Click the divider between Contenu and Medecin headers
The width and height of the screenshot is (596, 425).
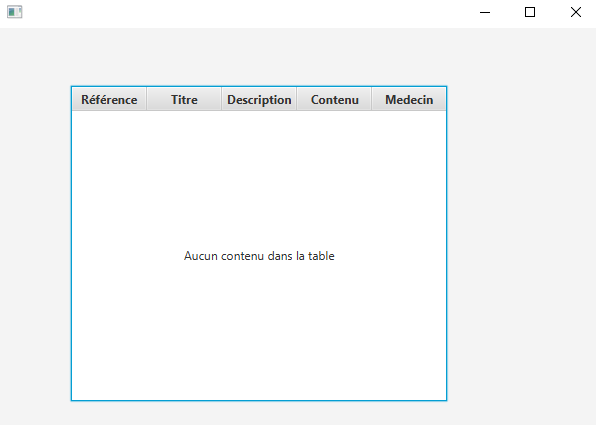pyautogui.click(x=372, y=99)
